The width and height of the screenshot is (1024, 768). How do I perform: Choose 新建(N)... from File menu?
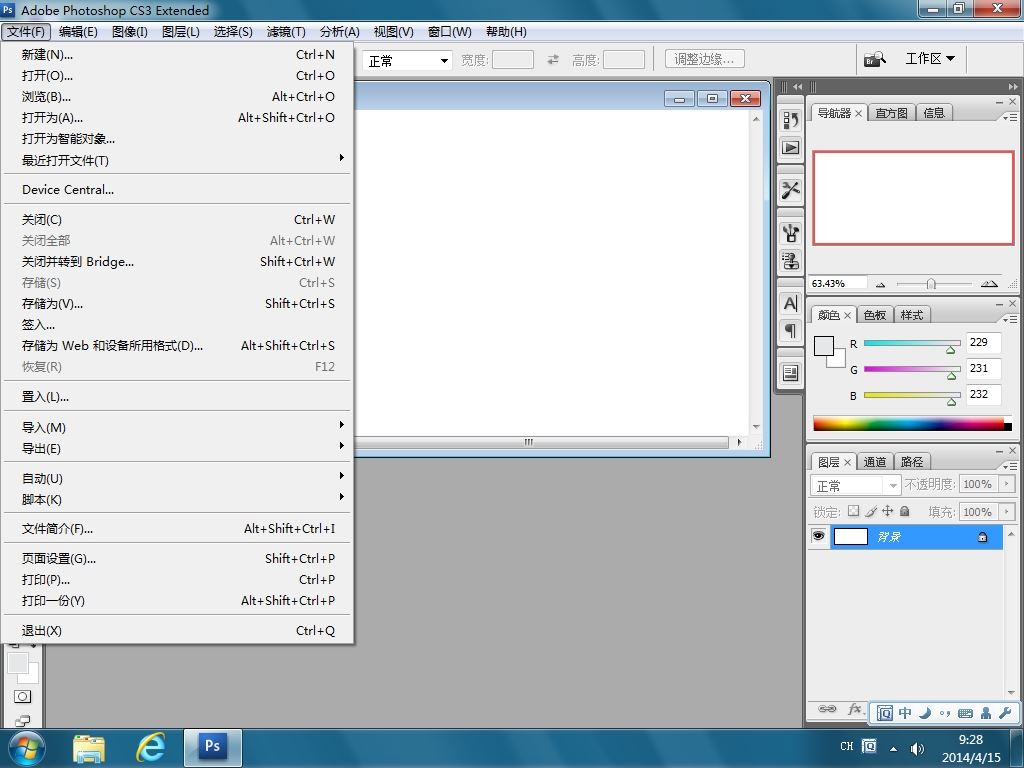178,55
